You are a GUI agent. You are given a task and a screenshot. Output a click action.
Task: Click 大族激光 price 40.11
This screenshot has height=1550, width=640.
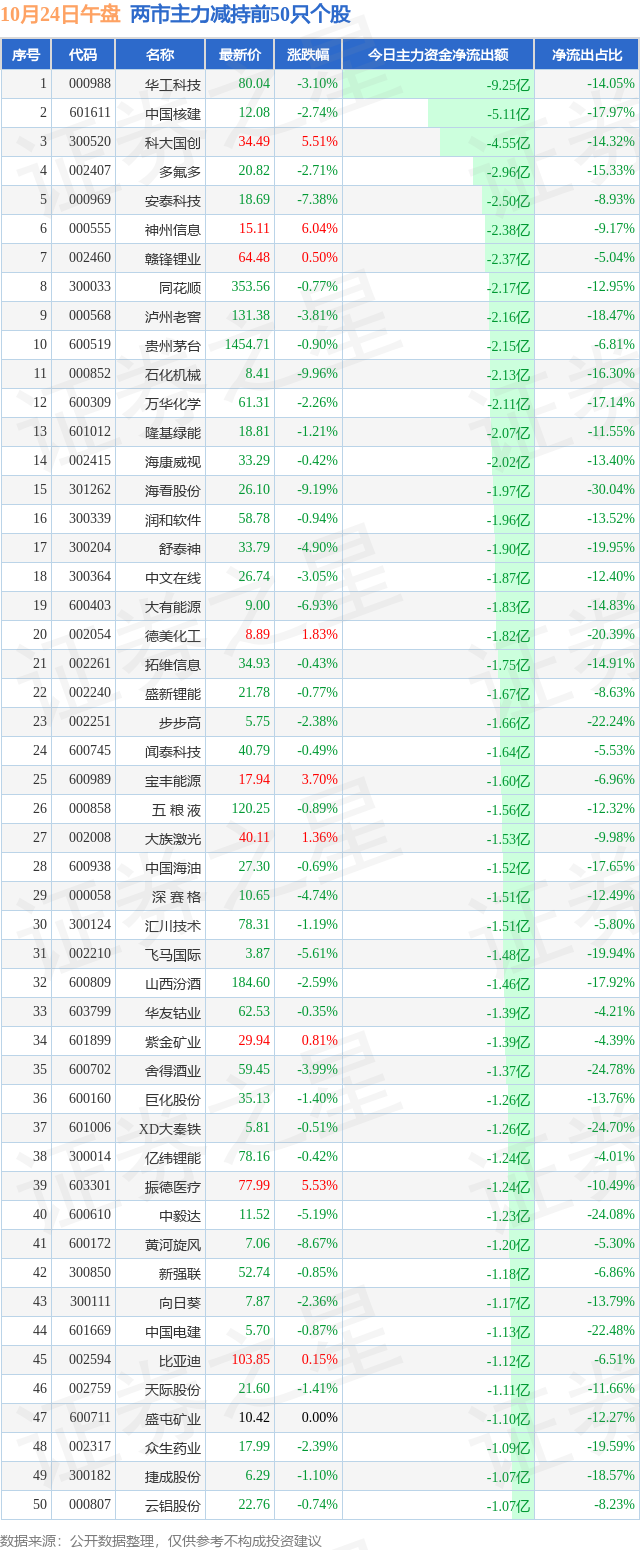pos(254,838)
